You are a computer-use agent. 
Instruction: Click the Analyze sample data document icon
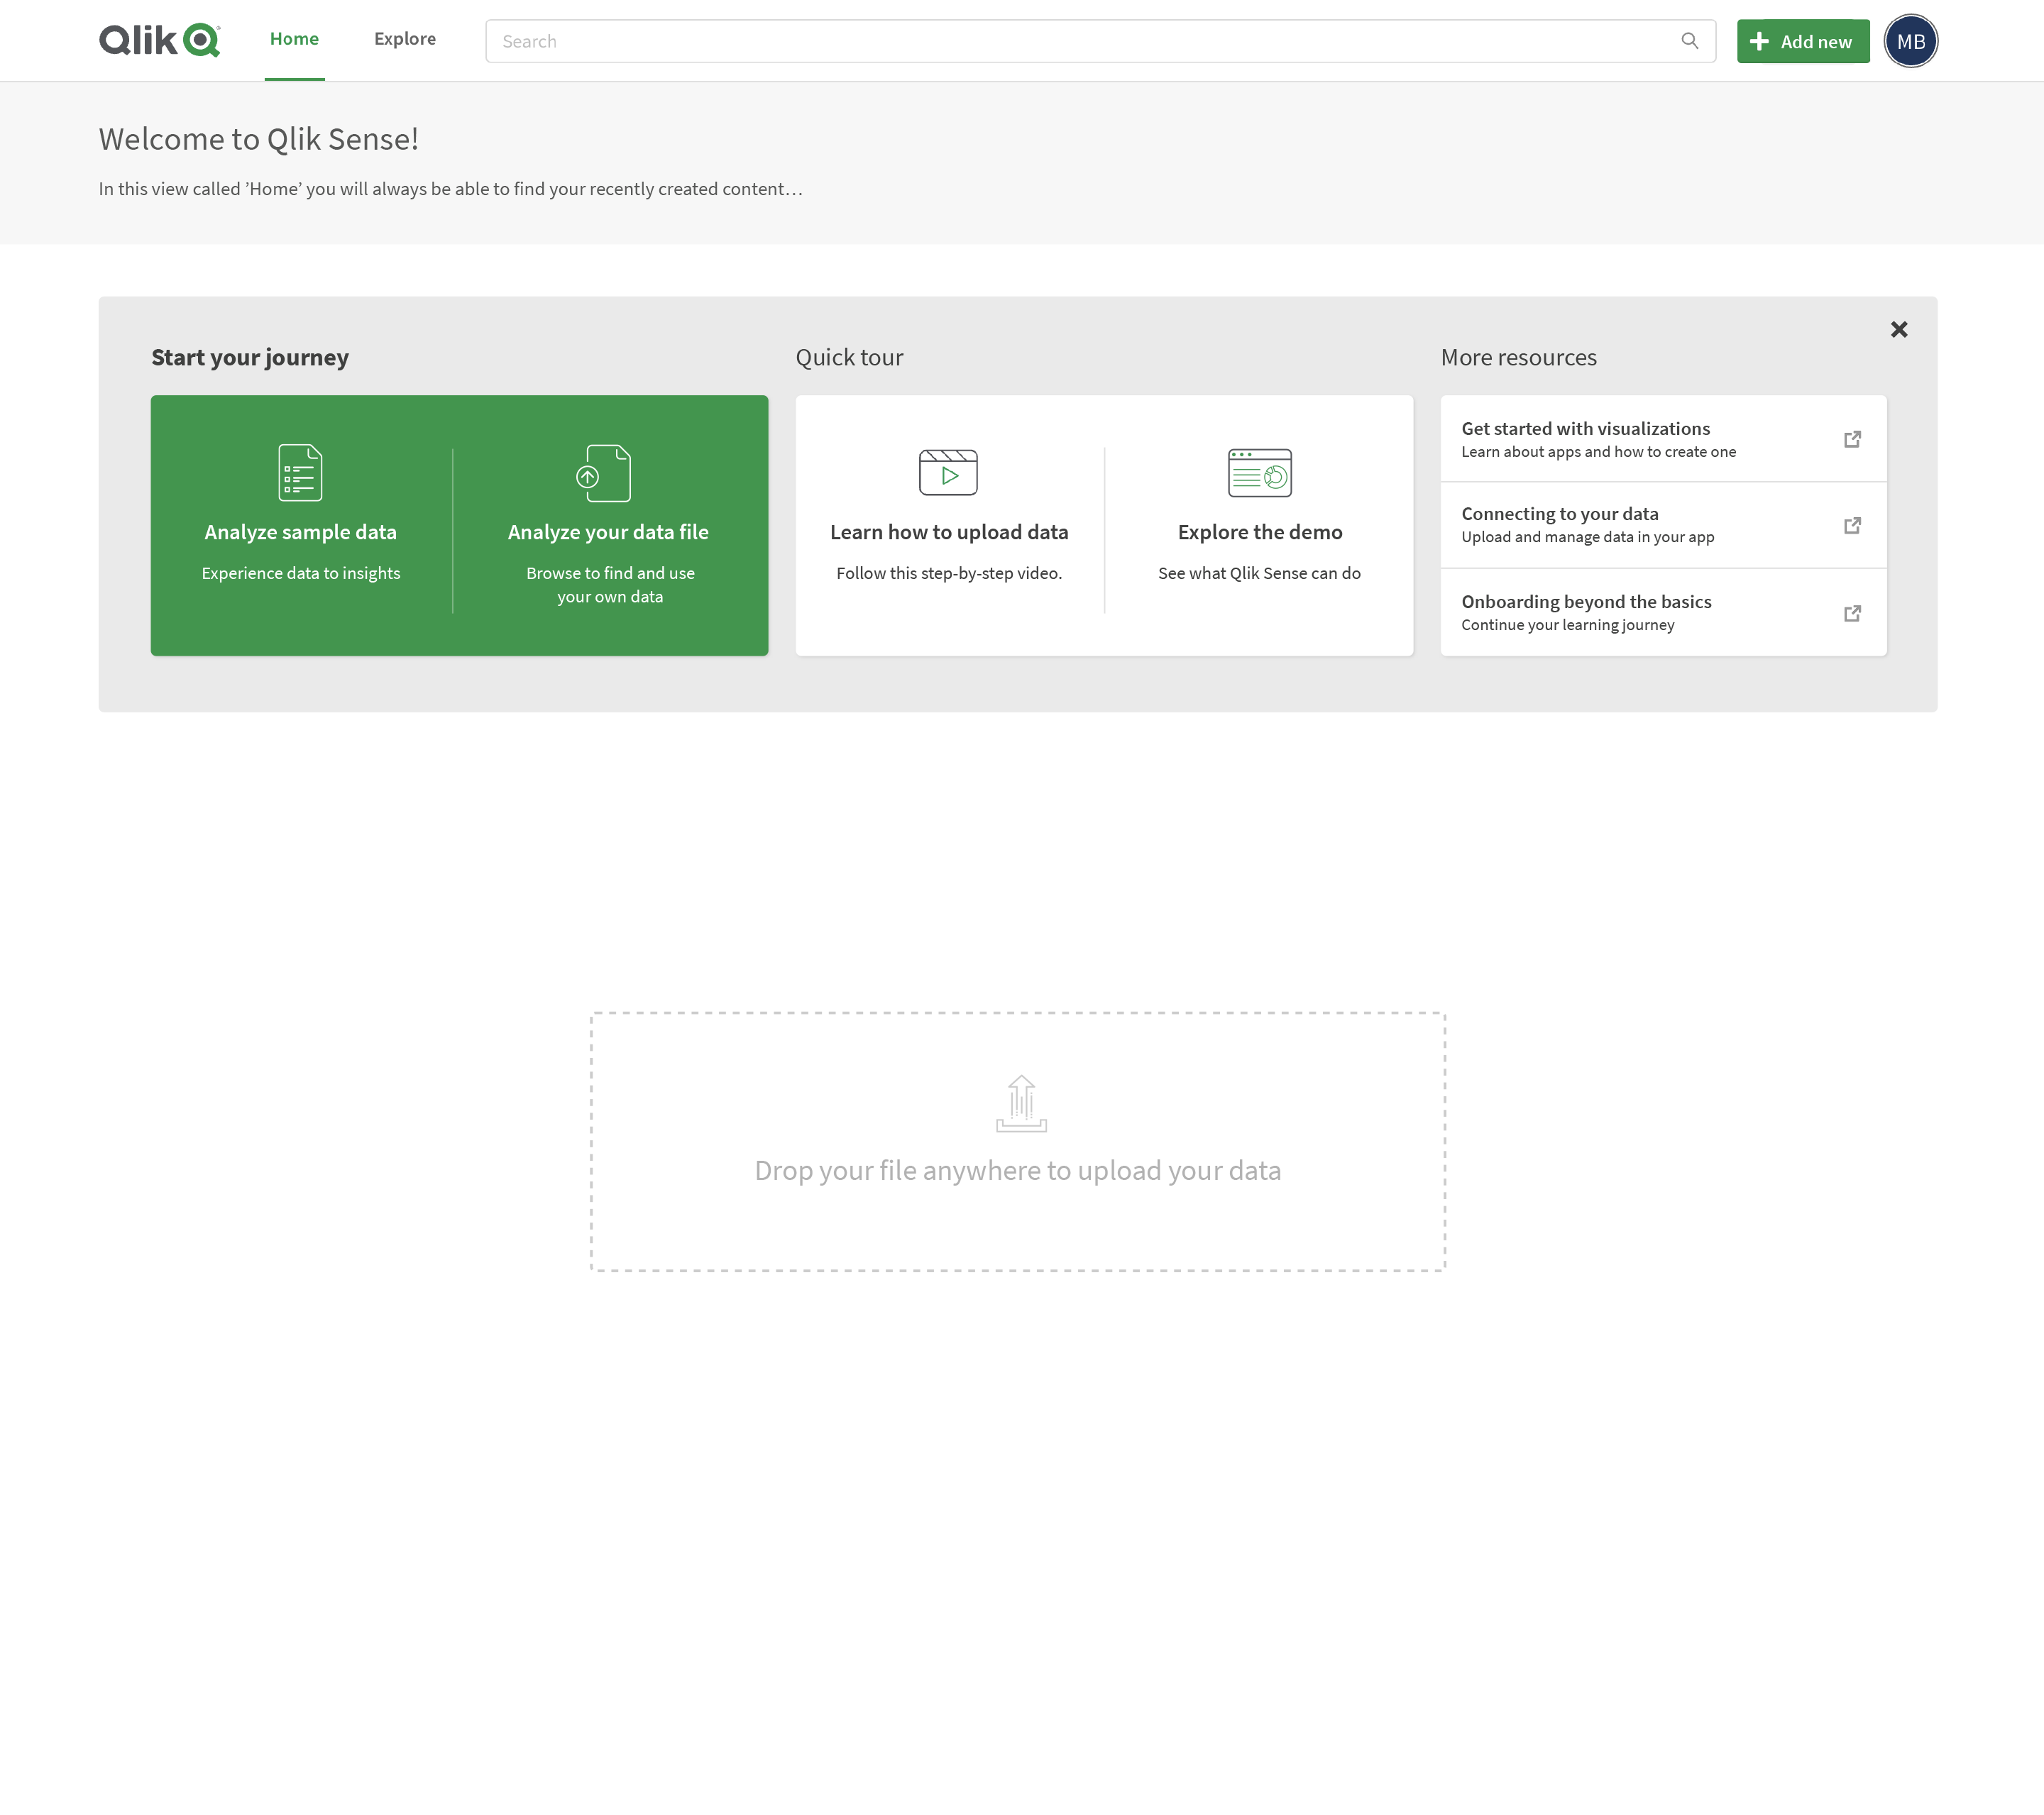pyautogui.click(x=300, y=473)
